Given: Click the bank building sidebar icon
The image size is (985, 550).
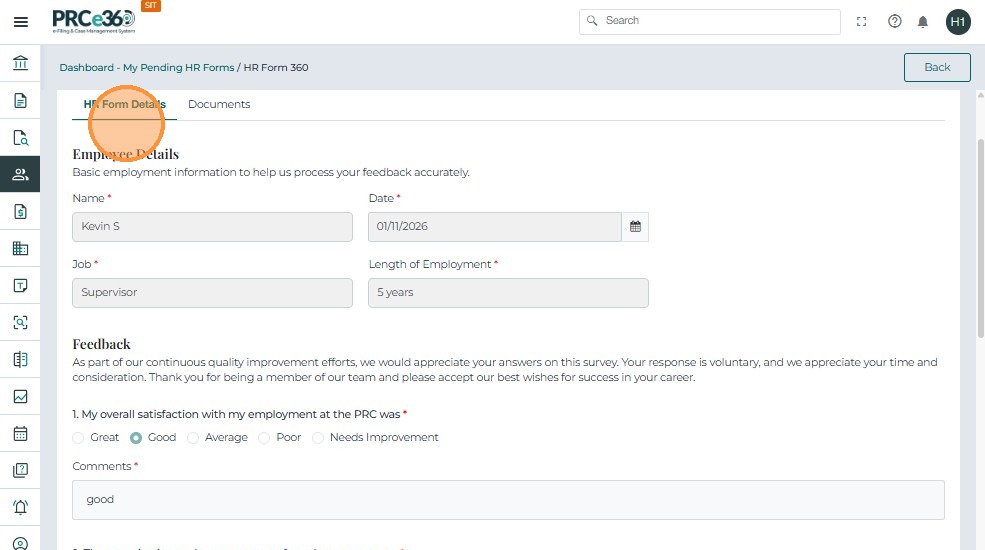Looking at the screenshot, I should 20,64.
